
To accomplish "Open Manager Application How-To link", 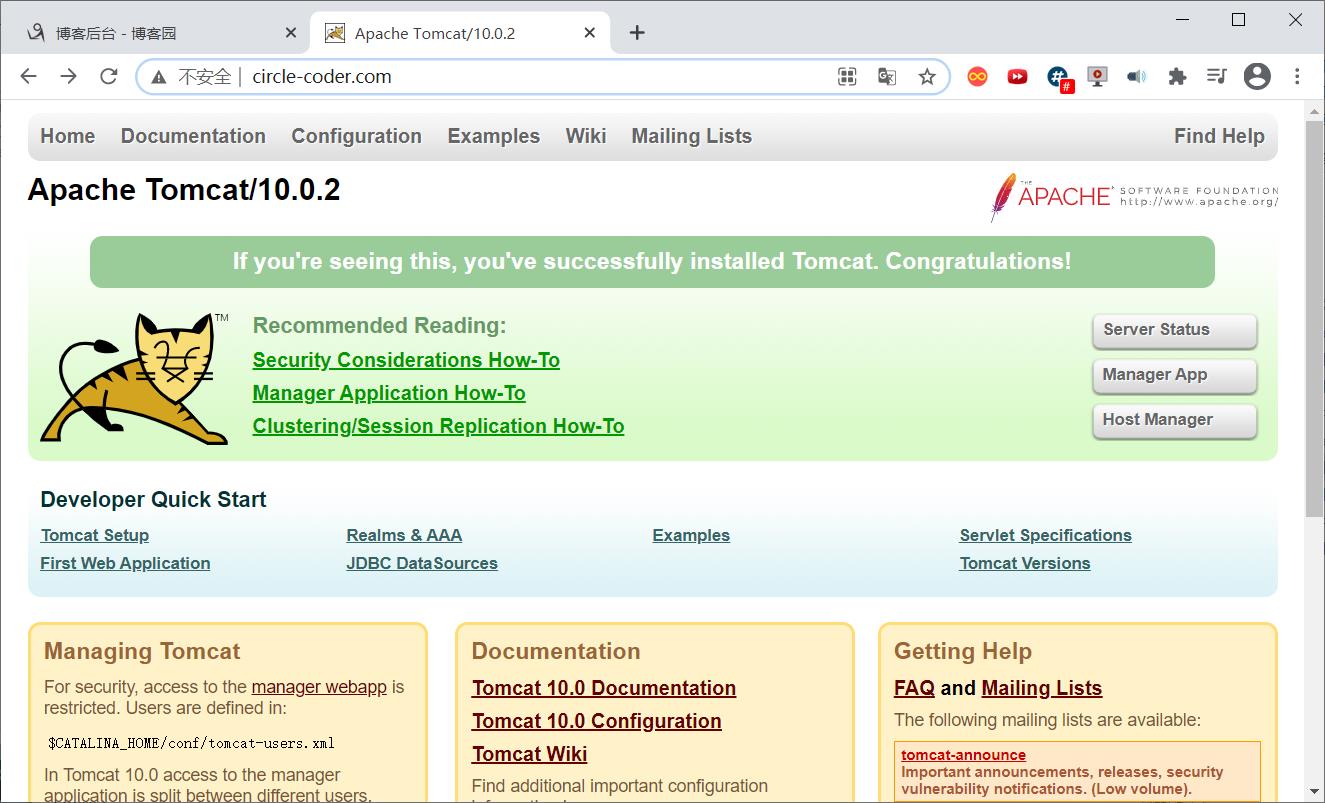I will 389,393.
